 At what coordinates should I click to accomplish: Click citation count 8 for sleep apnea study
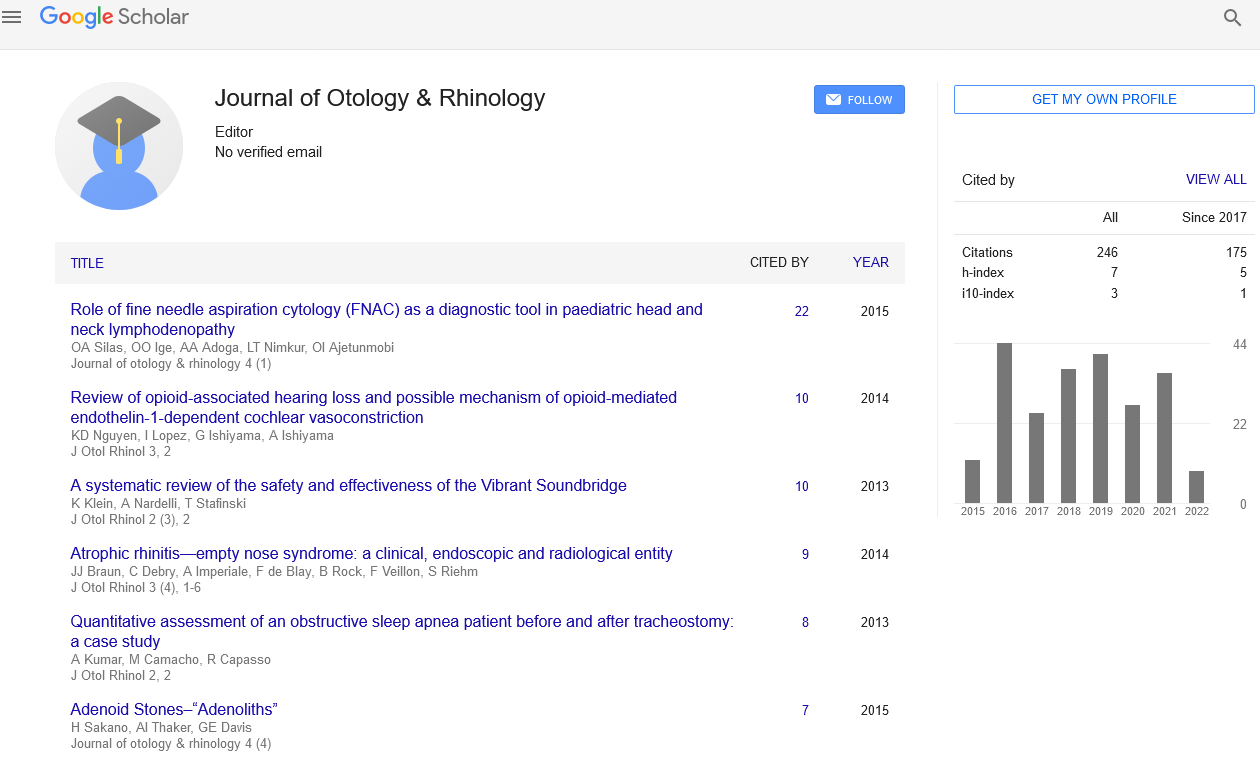point(805,622)
